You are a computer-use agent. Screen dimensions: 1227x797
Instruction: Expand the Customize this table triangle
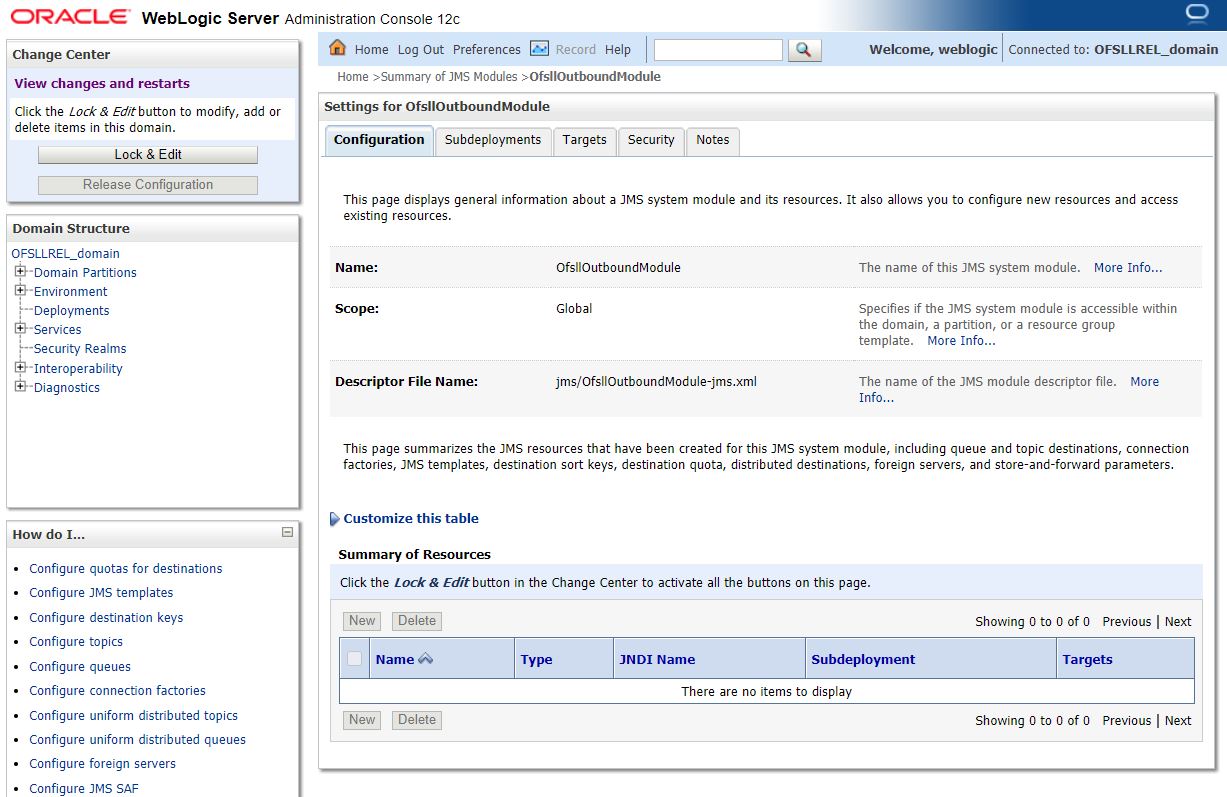(x=335, y=519)
